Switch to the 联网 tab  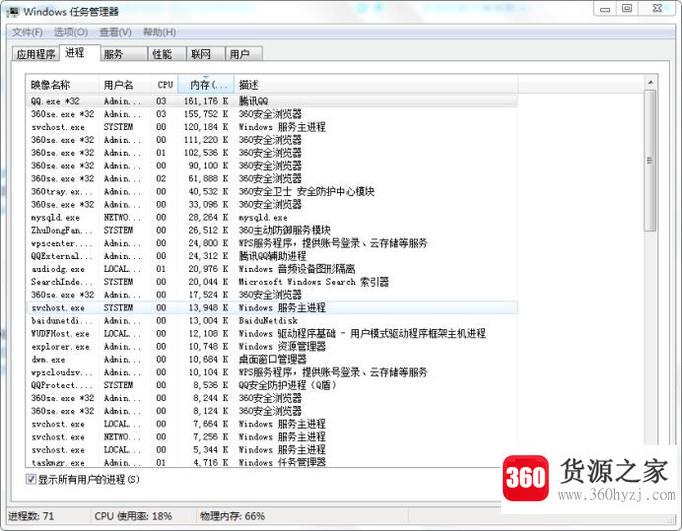206,54
